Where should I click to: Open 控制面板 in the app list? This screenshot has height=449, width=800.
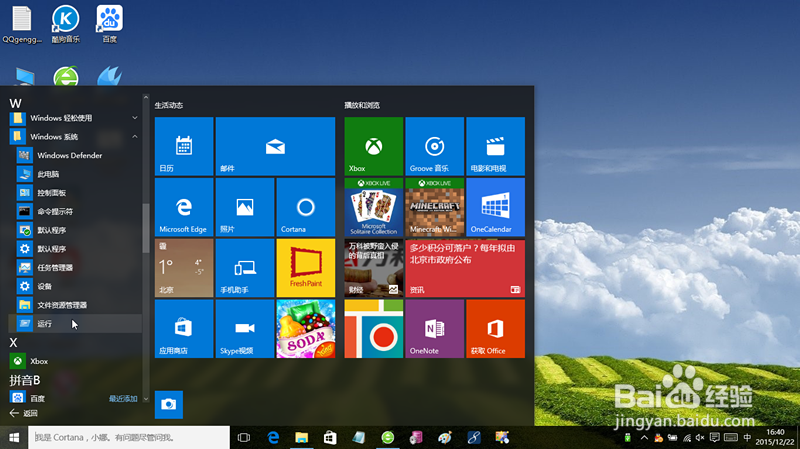click(x=74, y=193)
